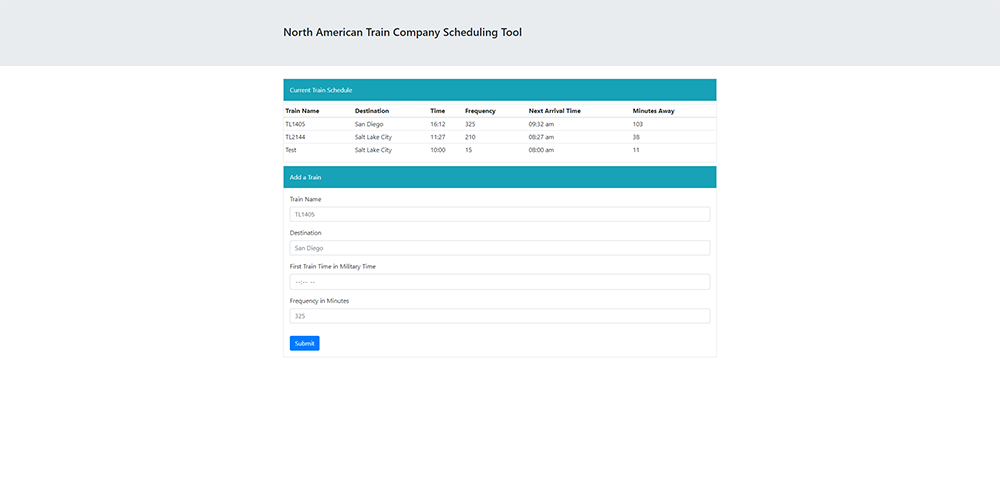Click the Submit button
The height and width of the screenshot is (500, 1000).
[x=304, y=343]
